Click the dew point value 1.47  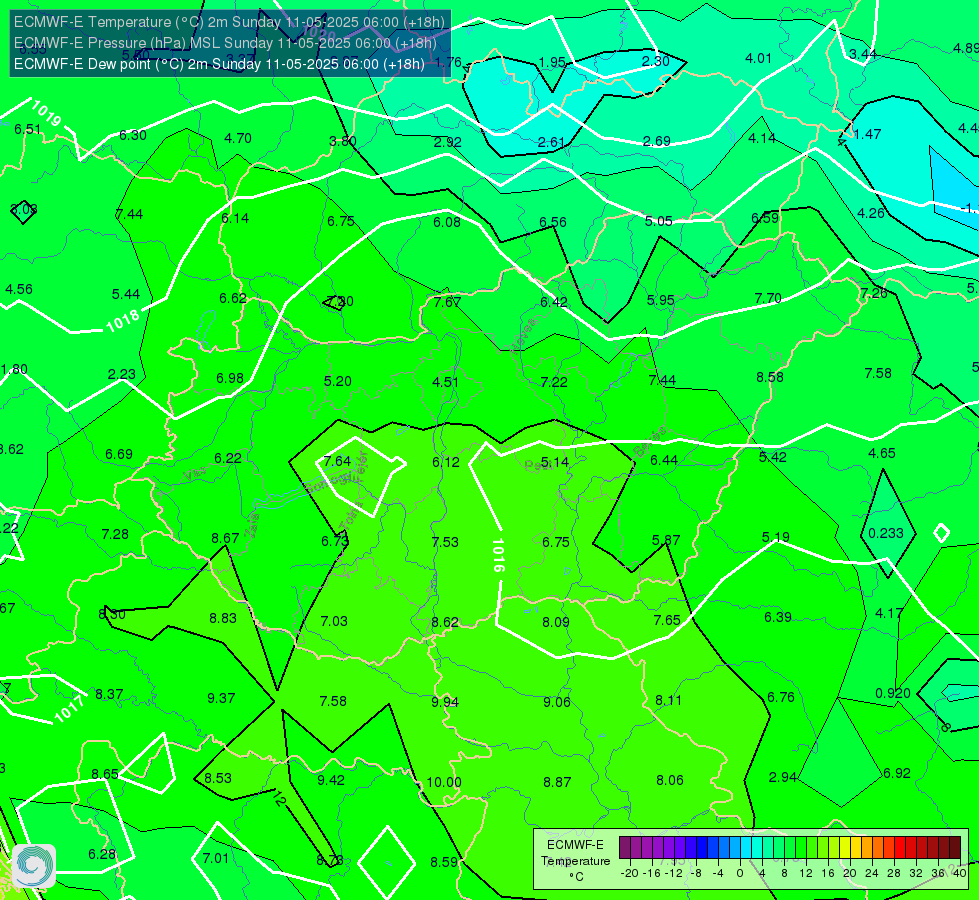click(x=867, y=134)
